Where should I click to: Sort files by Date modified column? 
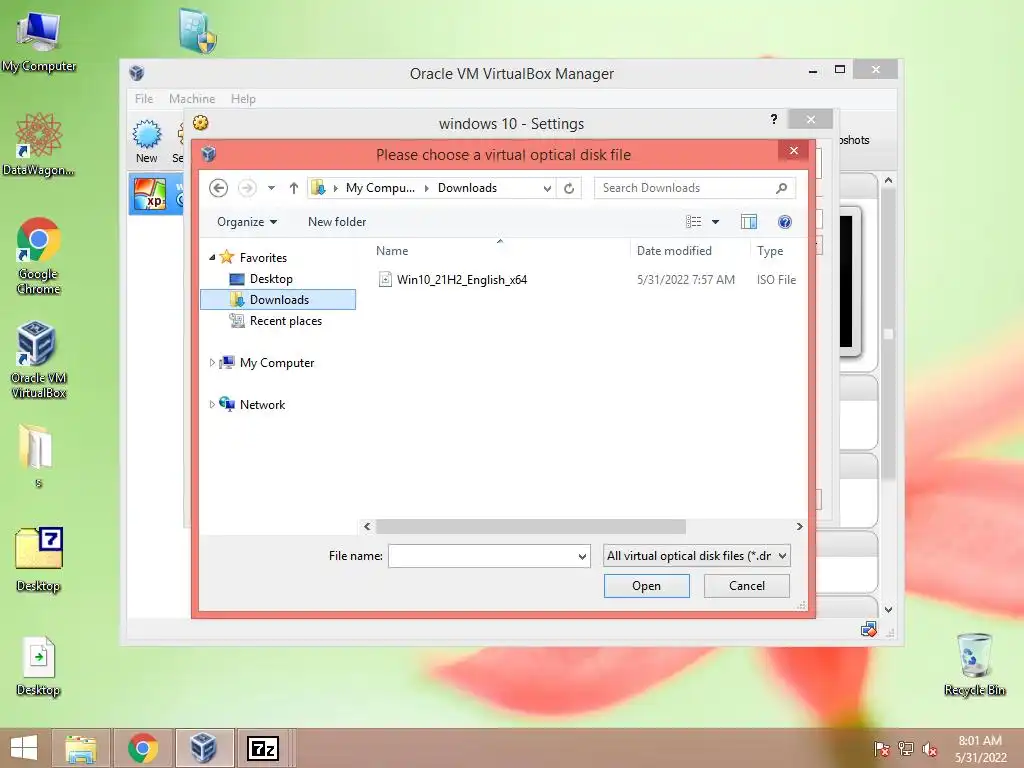pos(674,251)
